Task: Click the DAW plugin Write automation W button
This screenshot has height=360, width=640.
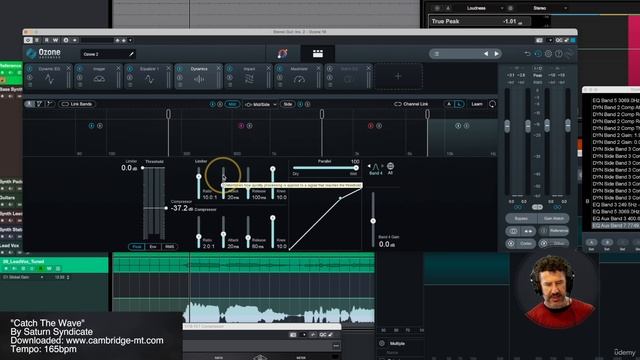Action: (56, 40)
